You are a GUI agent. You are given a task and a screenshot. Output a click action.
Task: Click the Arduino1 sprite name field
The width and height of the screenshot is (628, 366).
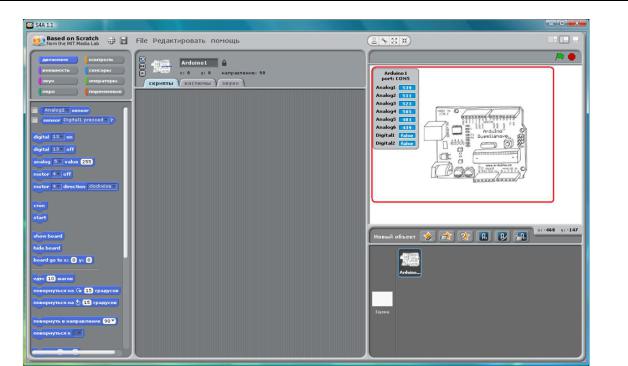[x=199, y=63]
